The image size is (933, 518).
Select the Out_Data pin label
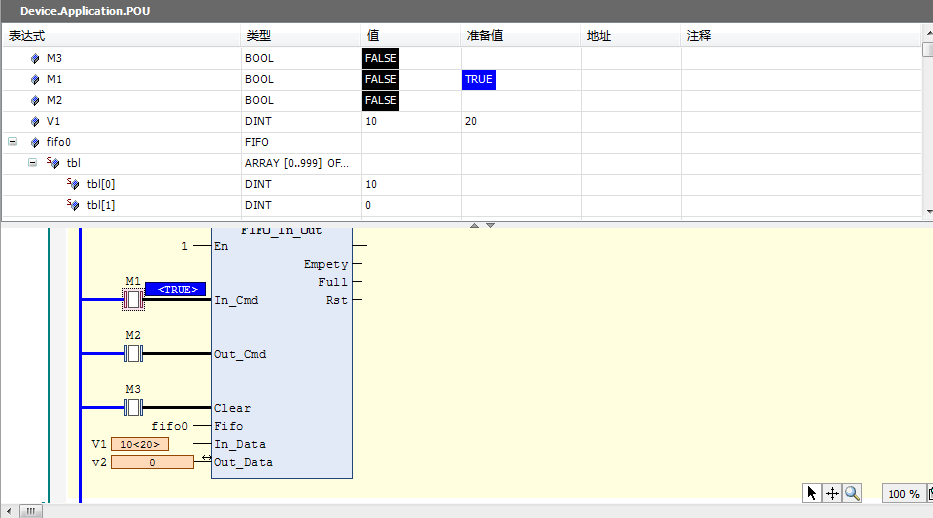pyautogui.click(x=243, y=462)
